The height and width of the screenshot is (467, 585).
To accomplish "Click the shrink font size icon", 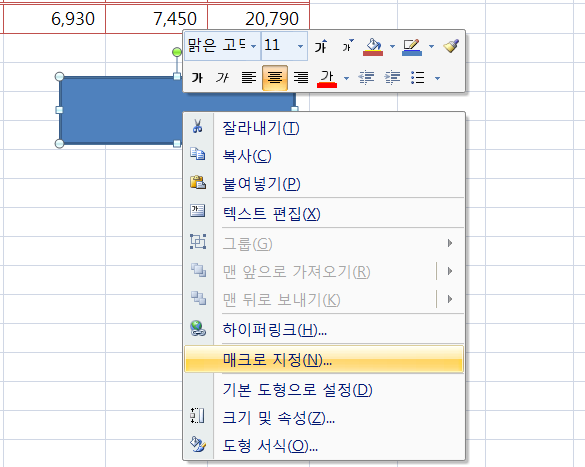I will pos(347,46).
